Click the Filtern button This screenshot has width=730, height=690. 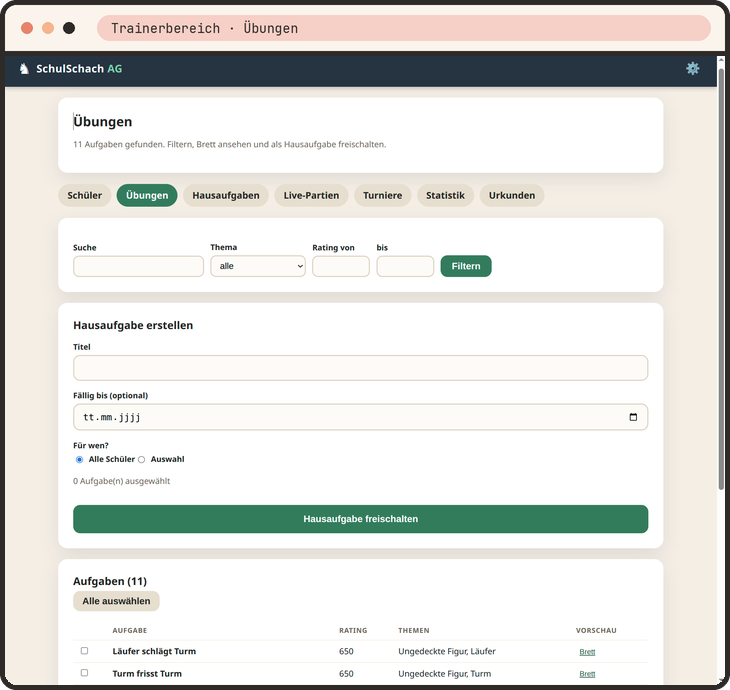(466, 266)
